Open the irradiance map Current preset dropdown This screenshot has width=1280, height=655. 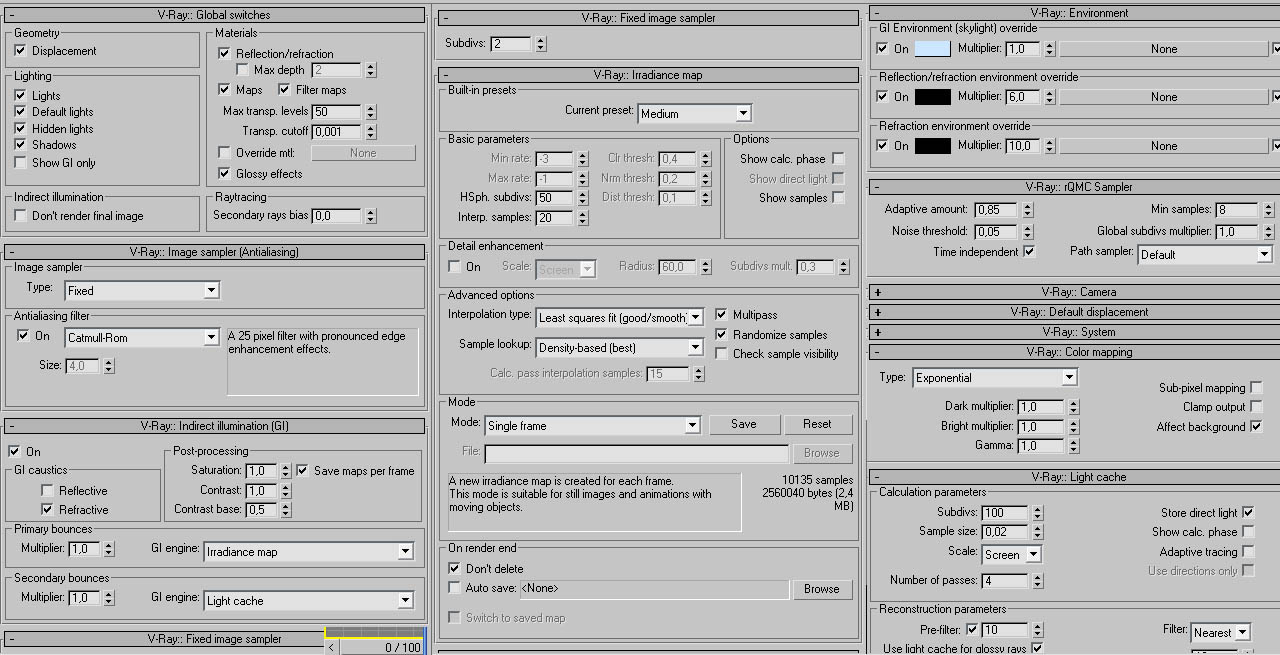click(694, 114)
